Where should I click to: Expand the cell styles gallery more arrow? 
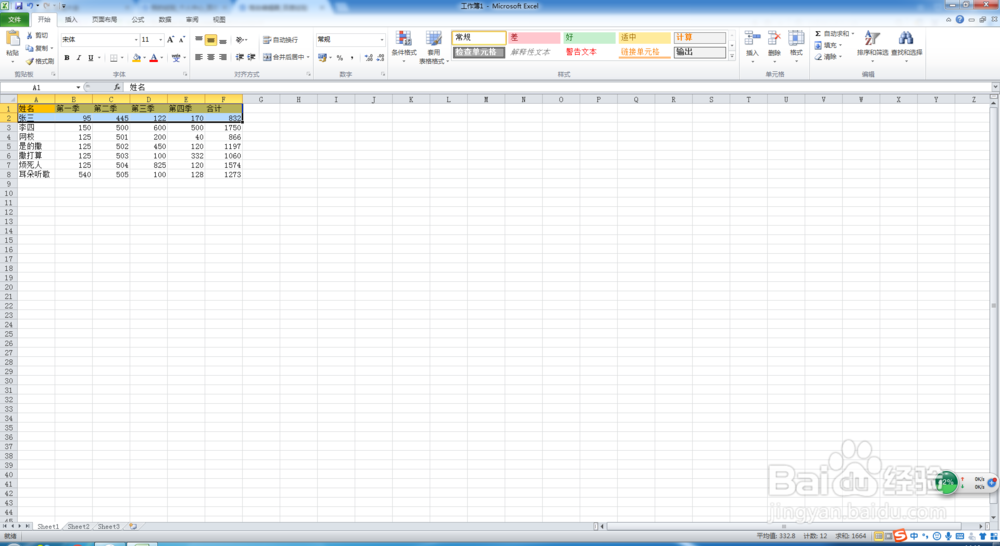coord(732,57)
